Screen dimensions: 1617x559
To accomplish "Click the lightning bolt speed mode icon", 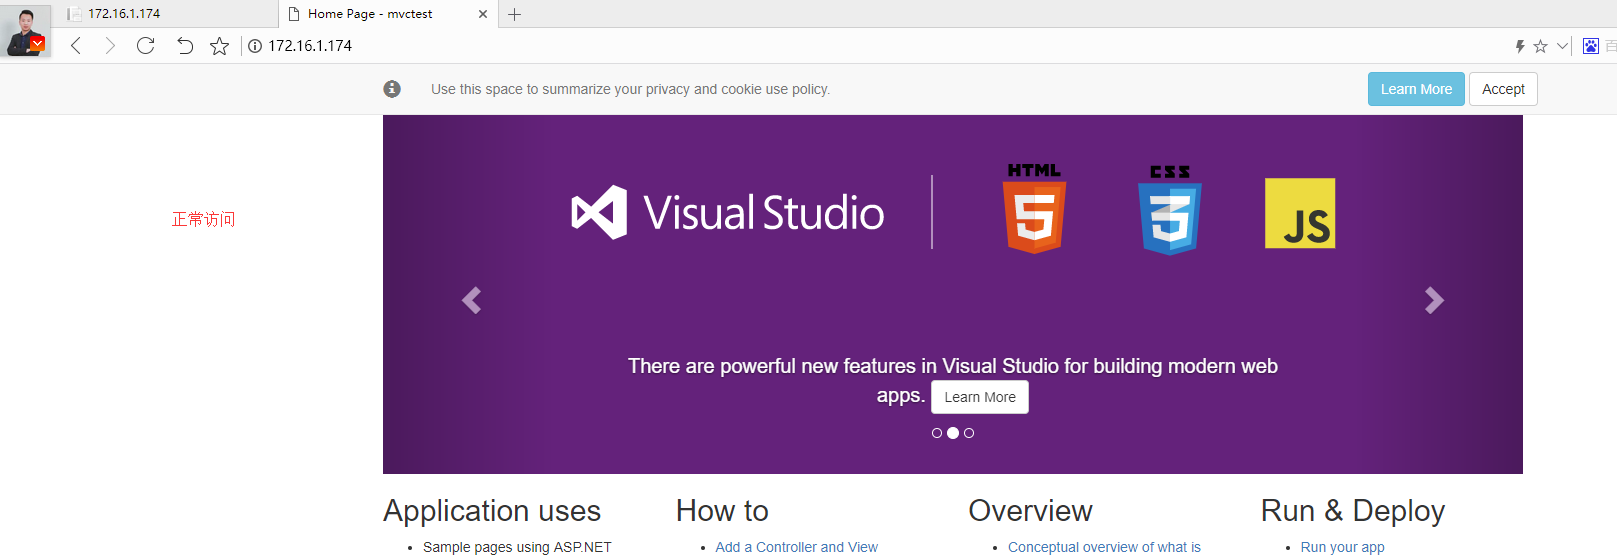I will tap(1520, 46).
